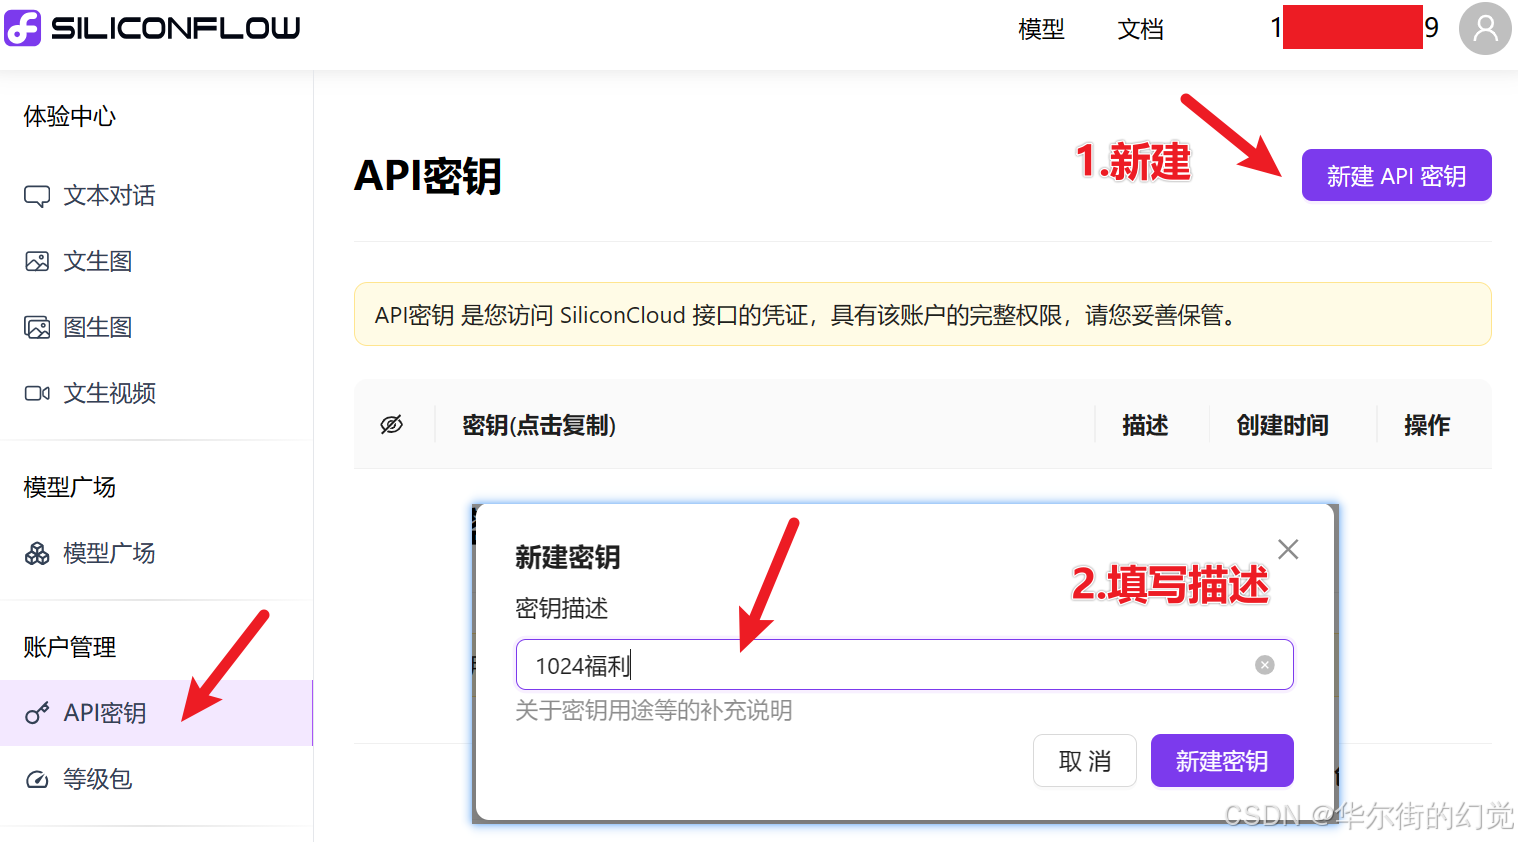The height and width of the screenshot is (842, 1518).
Task: Click the 模型广场 cubes icon
Action: tap(37, 554)
